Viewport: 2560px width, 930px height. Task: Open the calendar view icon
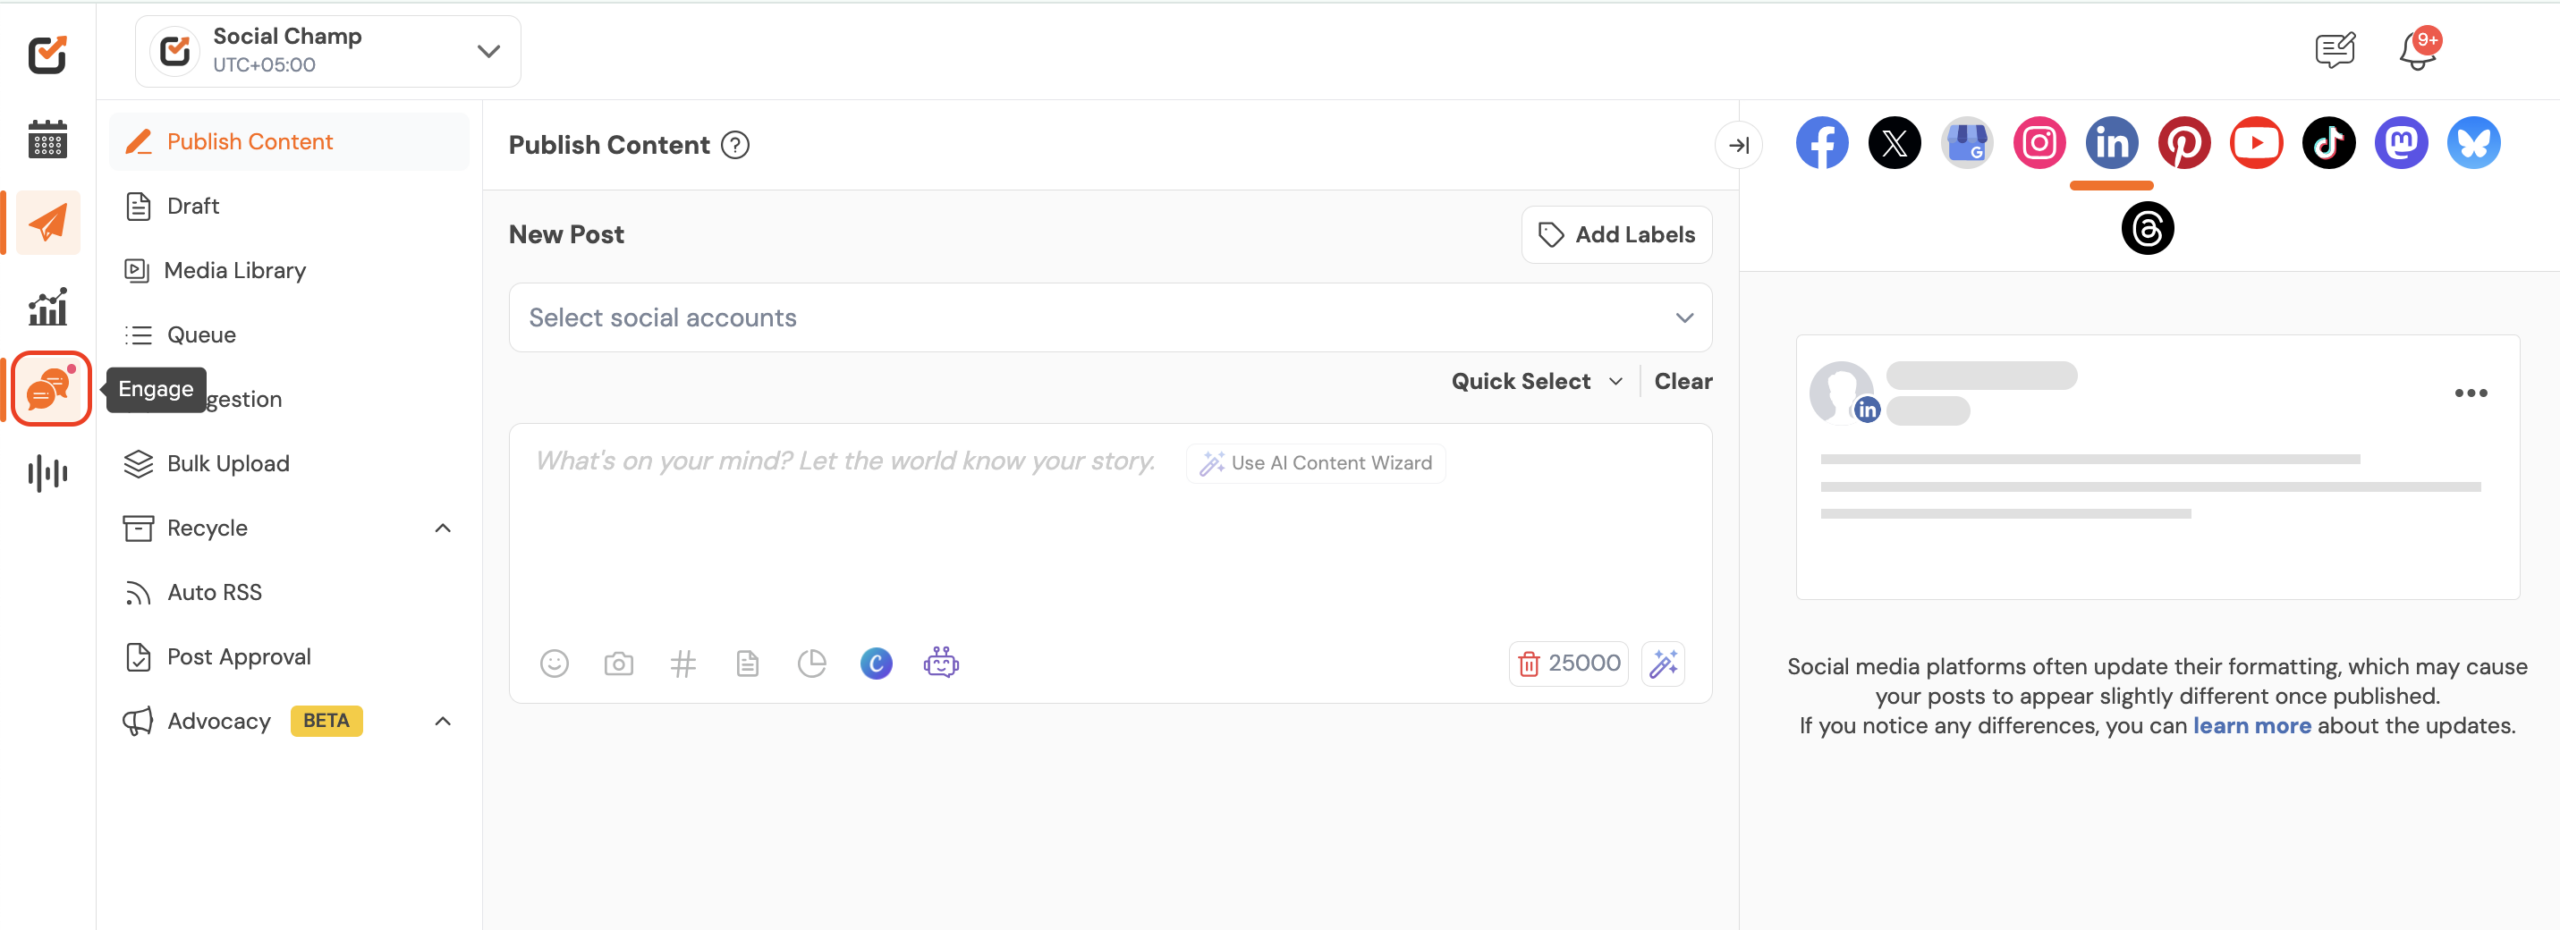(47, 139)
